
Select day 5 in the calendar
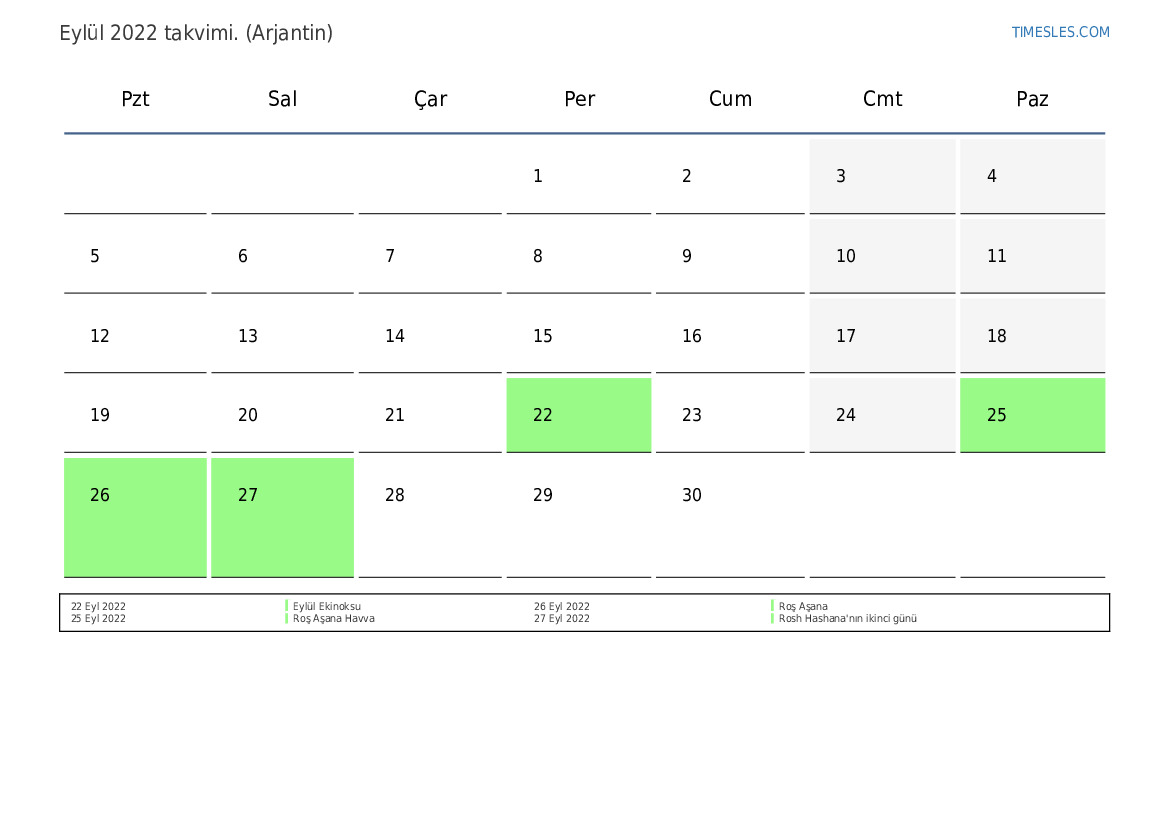pos(135,256)
